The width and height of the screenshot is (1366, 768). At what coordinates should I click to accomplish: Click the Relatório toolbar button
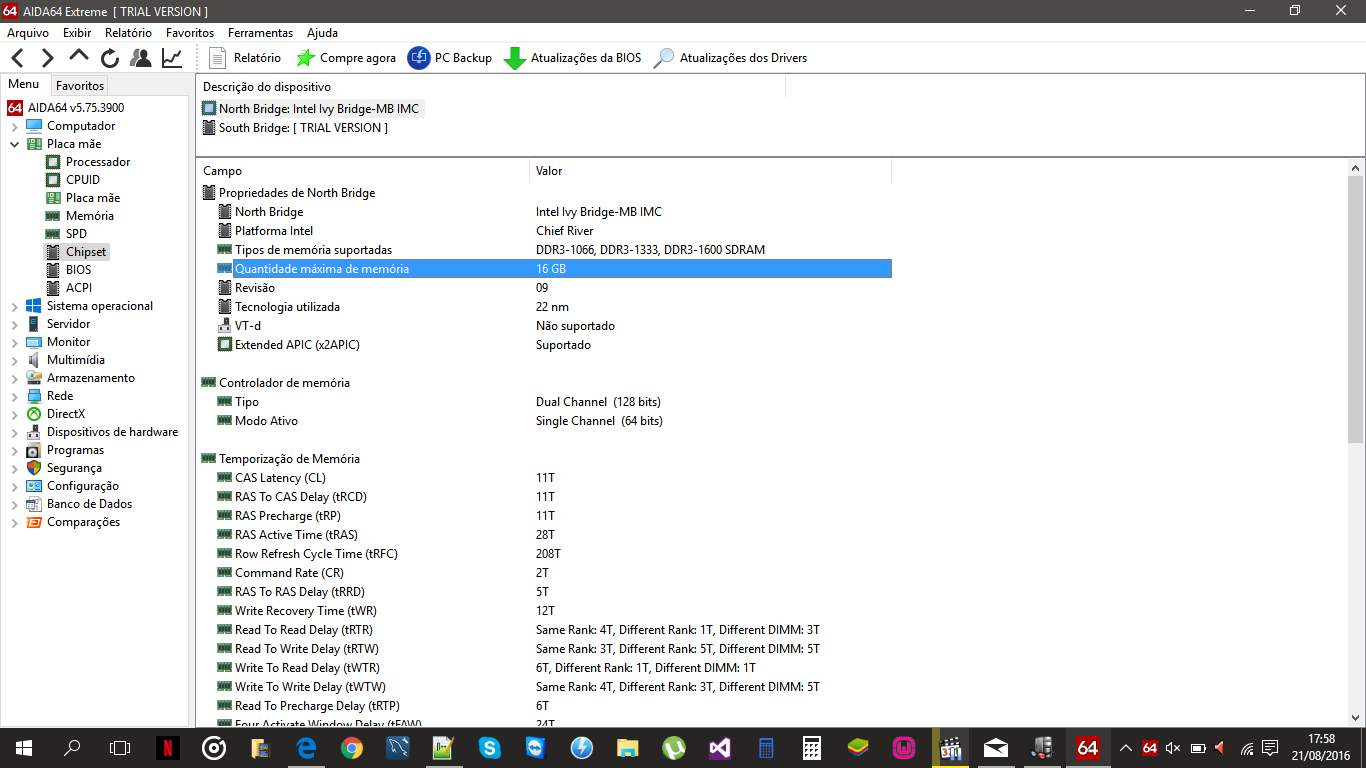click(x=245, y=58)
